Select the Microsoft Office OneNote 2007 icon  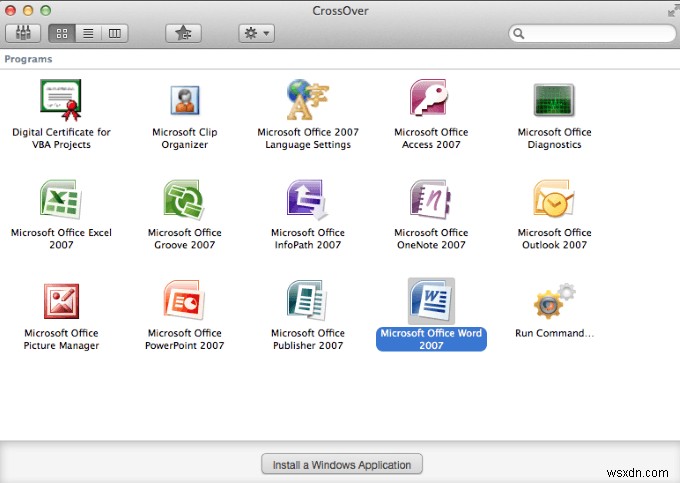[x=431, y=199]
